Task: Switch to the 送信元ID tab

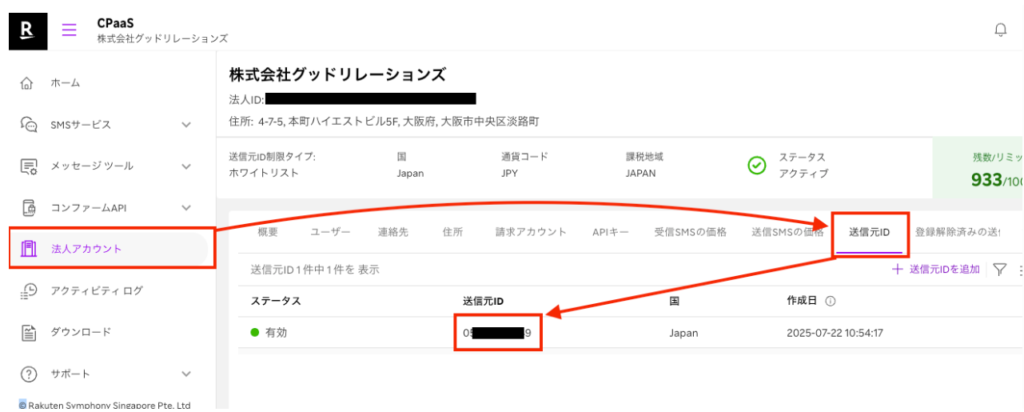Action: [869, 232]
